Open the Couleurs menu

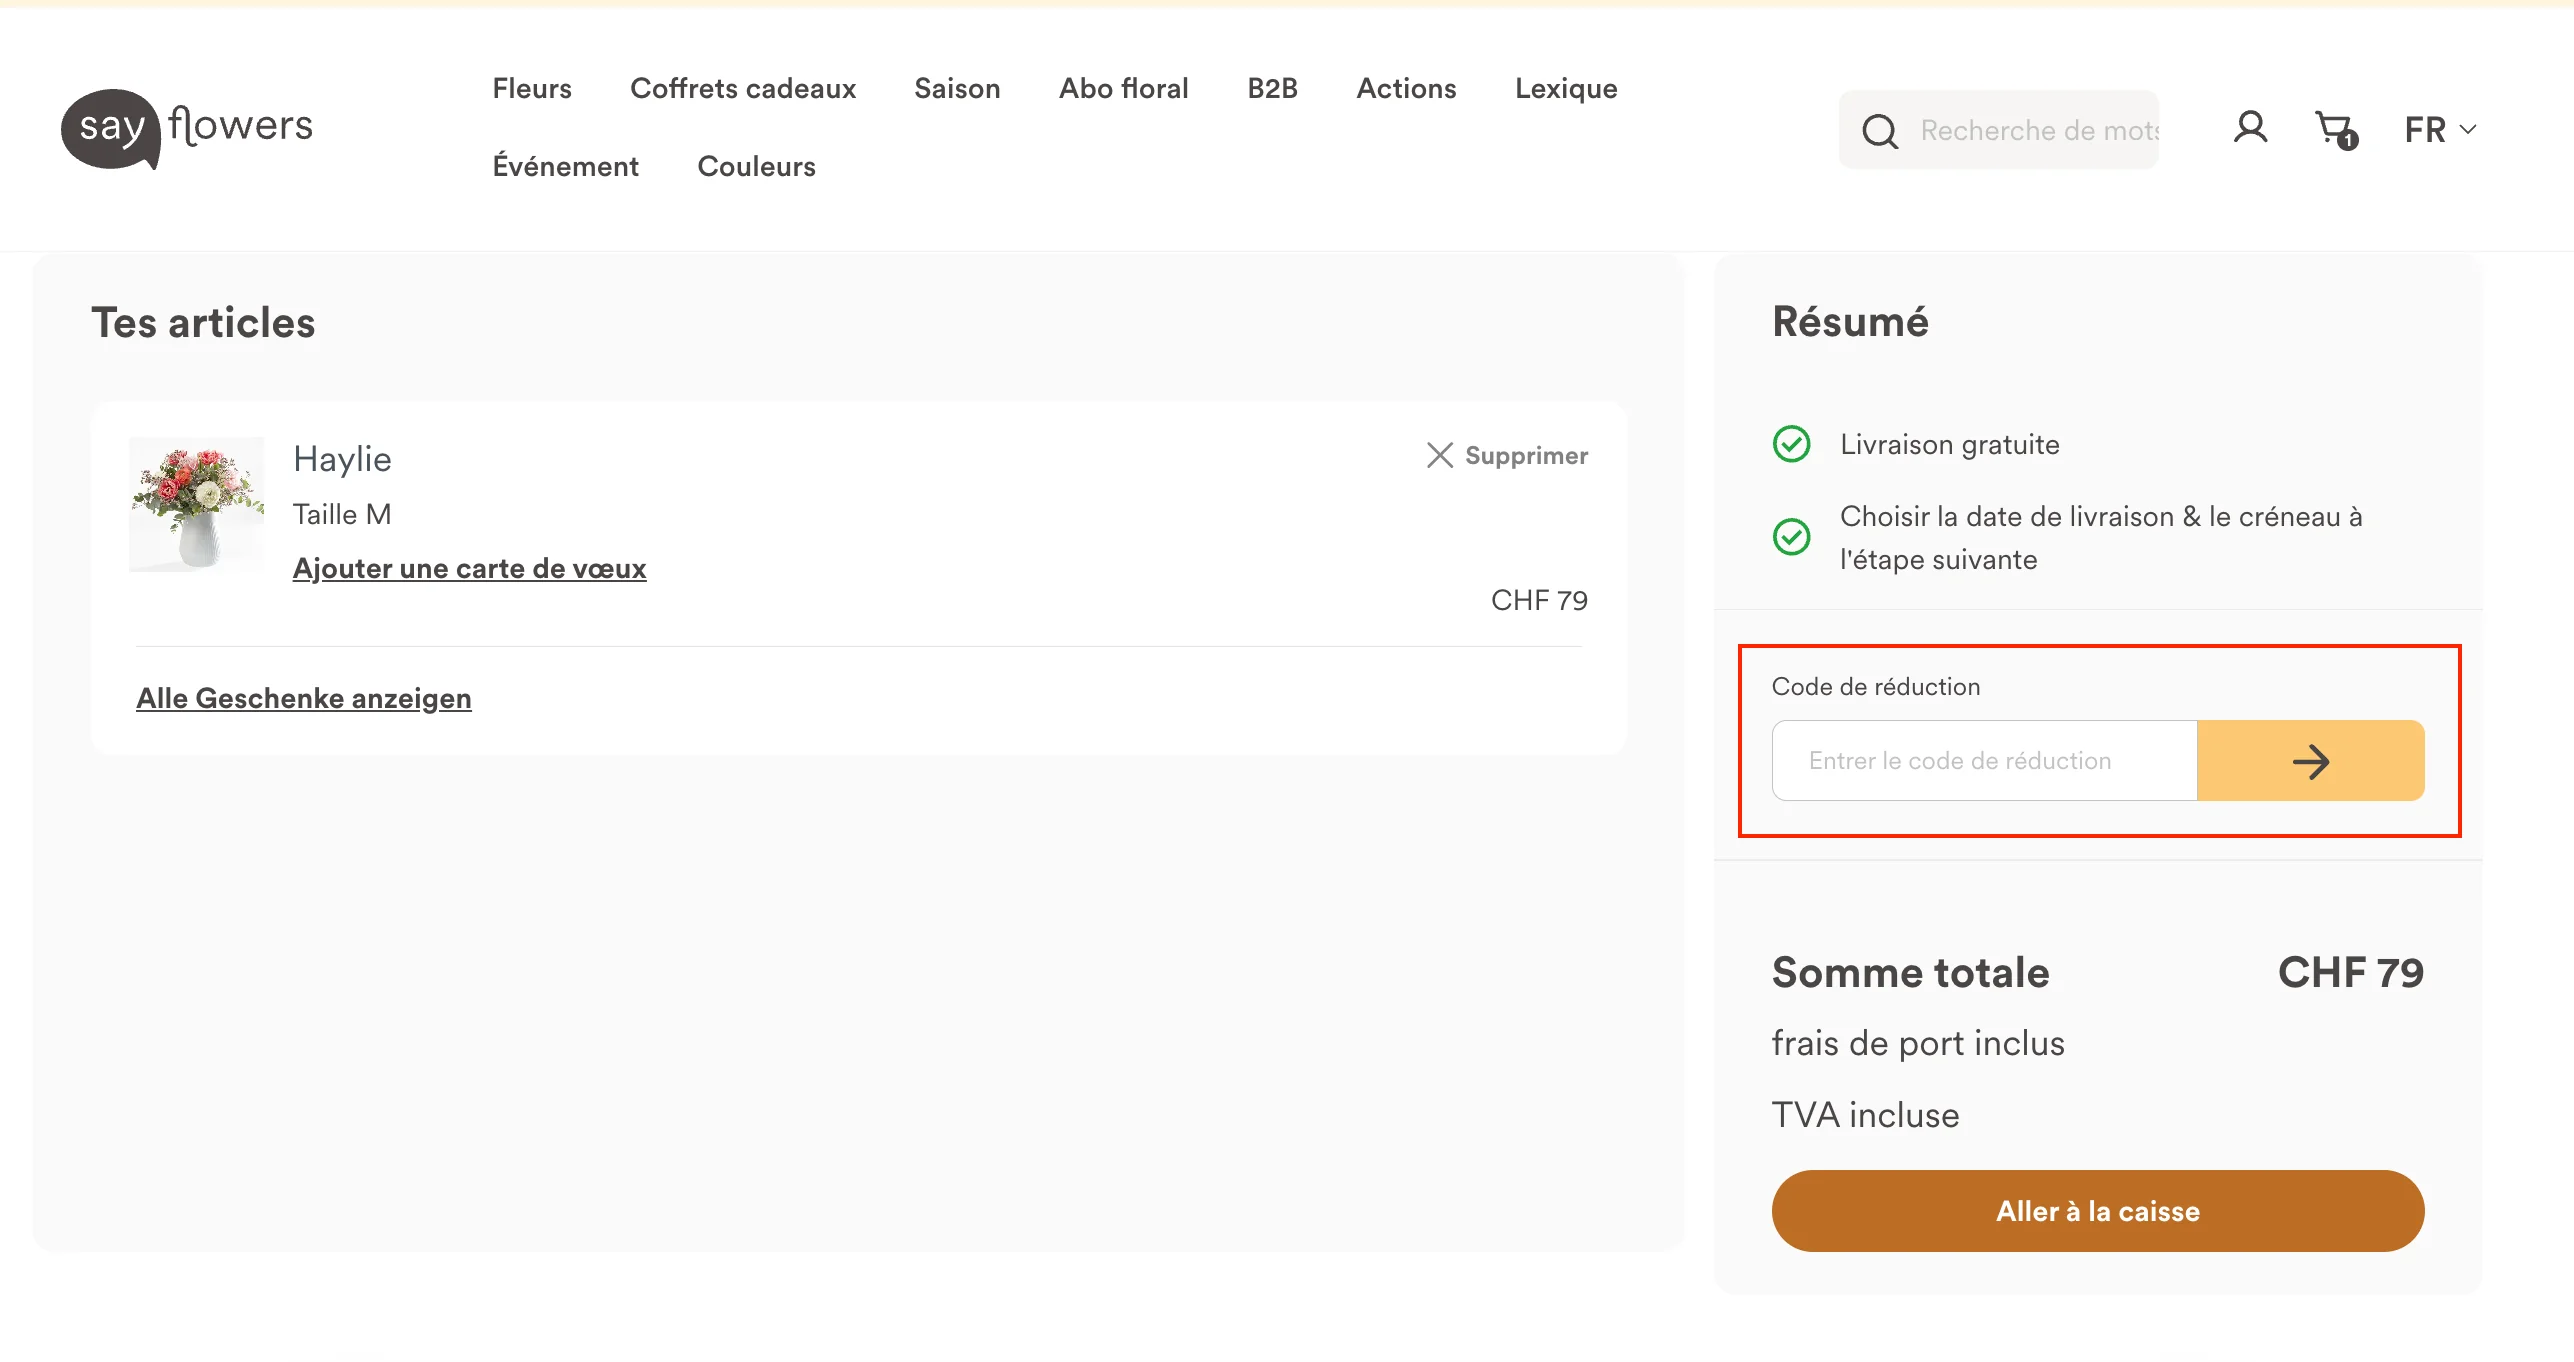[756, 166]
